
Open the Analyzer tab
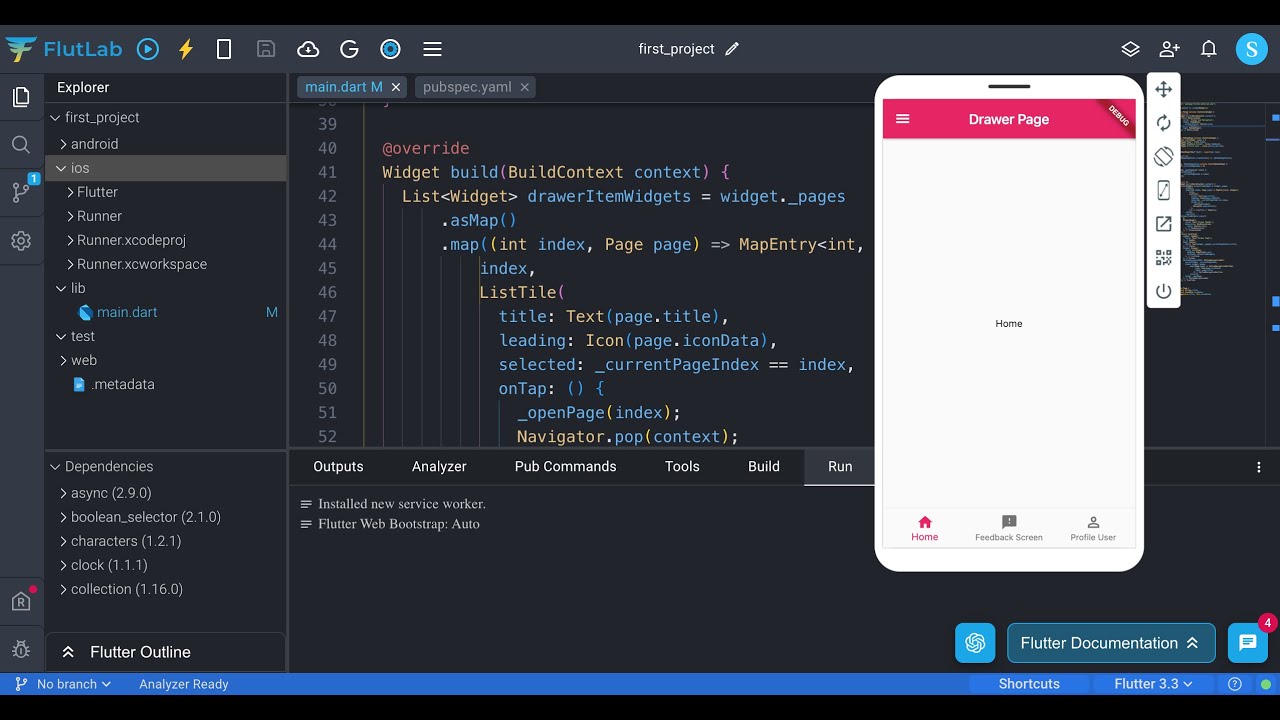(439, 466)
